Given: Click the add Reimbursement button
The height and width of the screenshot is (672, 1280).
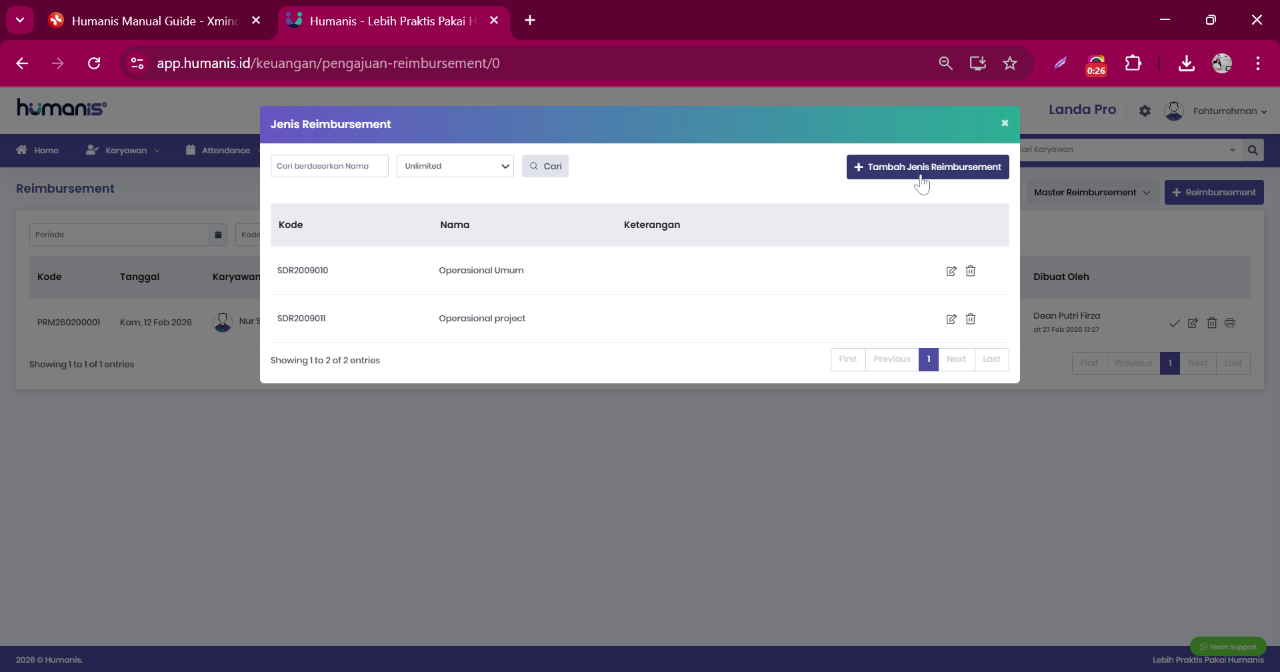Looking at the screenshot, I should click(1214, 192).
